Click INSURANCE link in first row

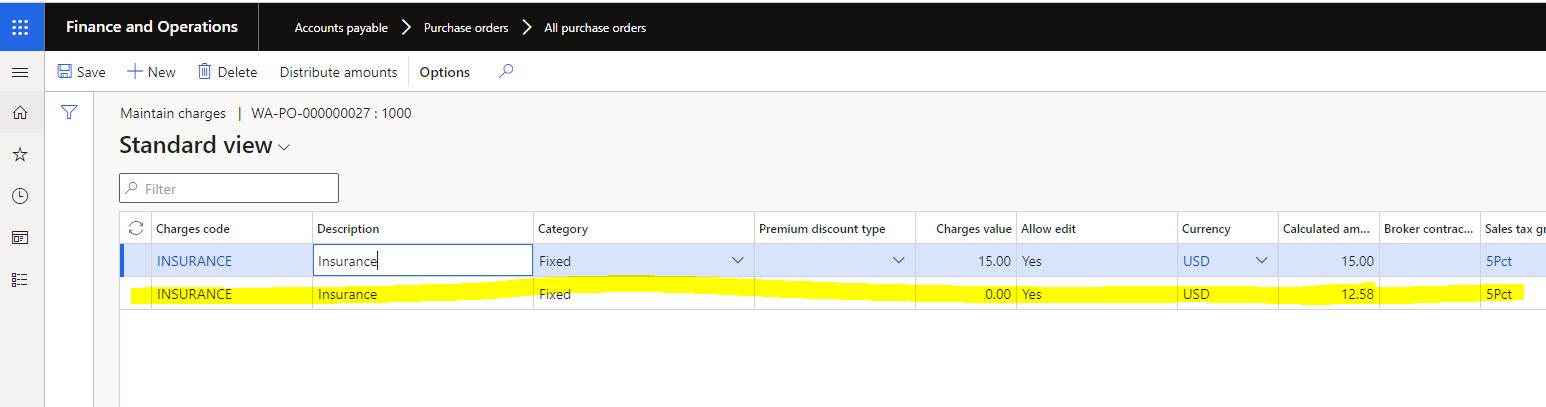(x=194, y=261)
